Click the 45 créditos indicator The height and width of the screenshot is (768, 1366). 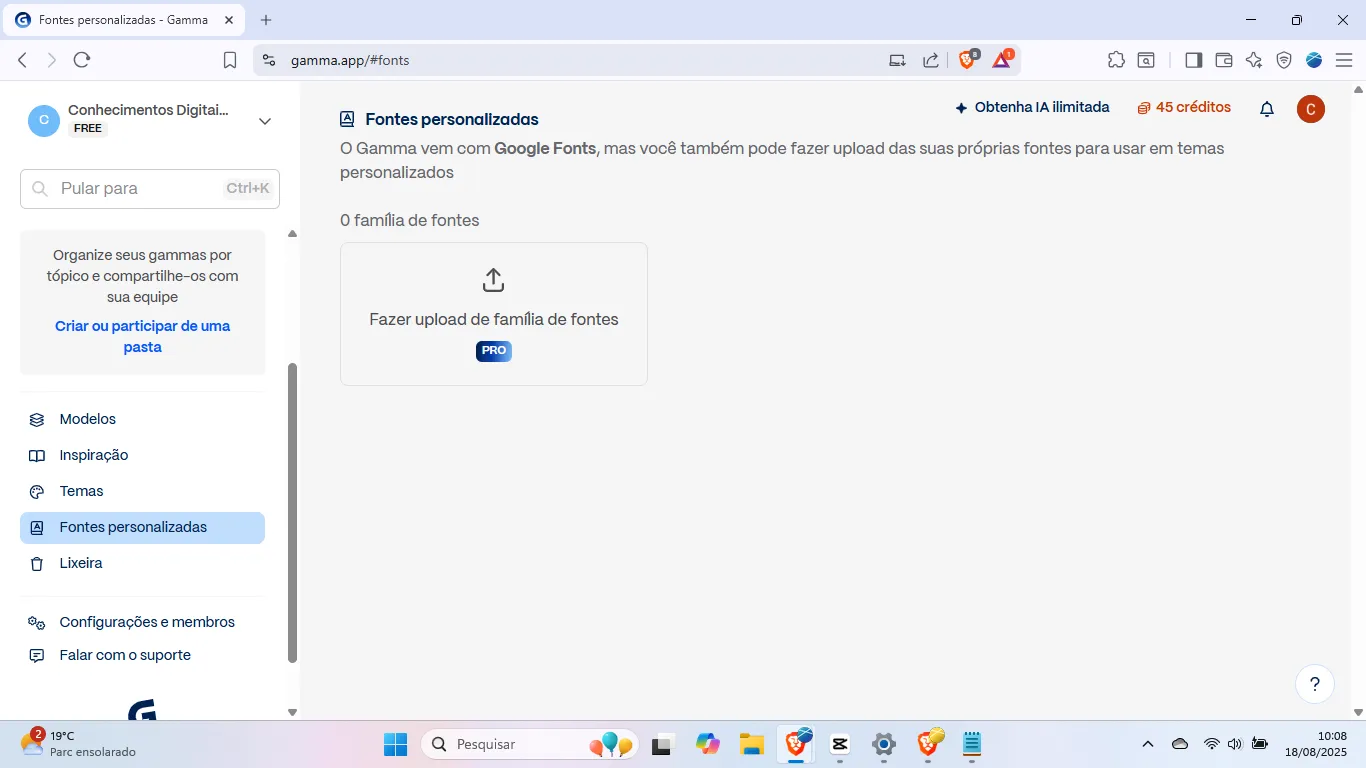[1184, 108]
